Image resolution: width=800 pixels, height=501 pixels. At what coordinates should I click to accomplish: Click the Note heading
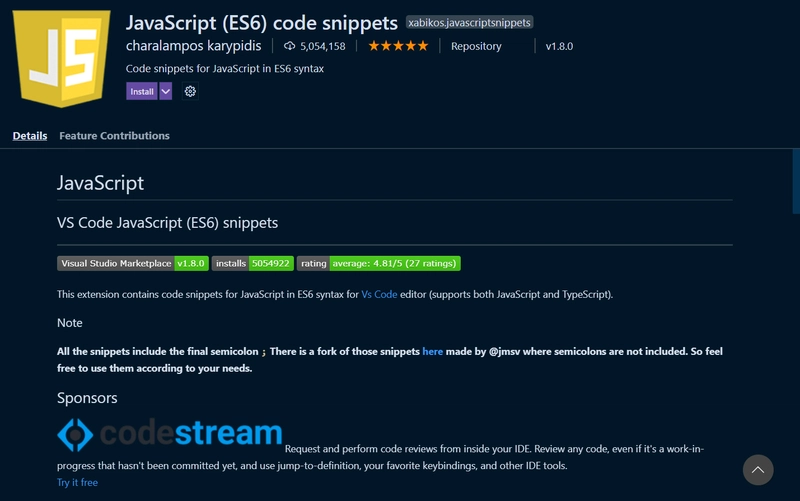[70, 323]
